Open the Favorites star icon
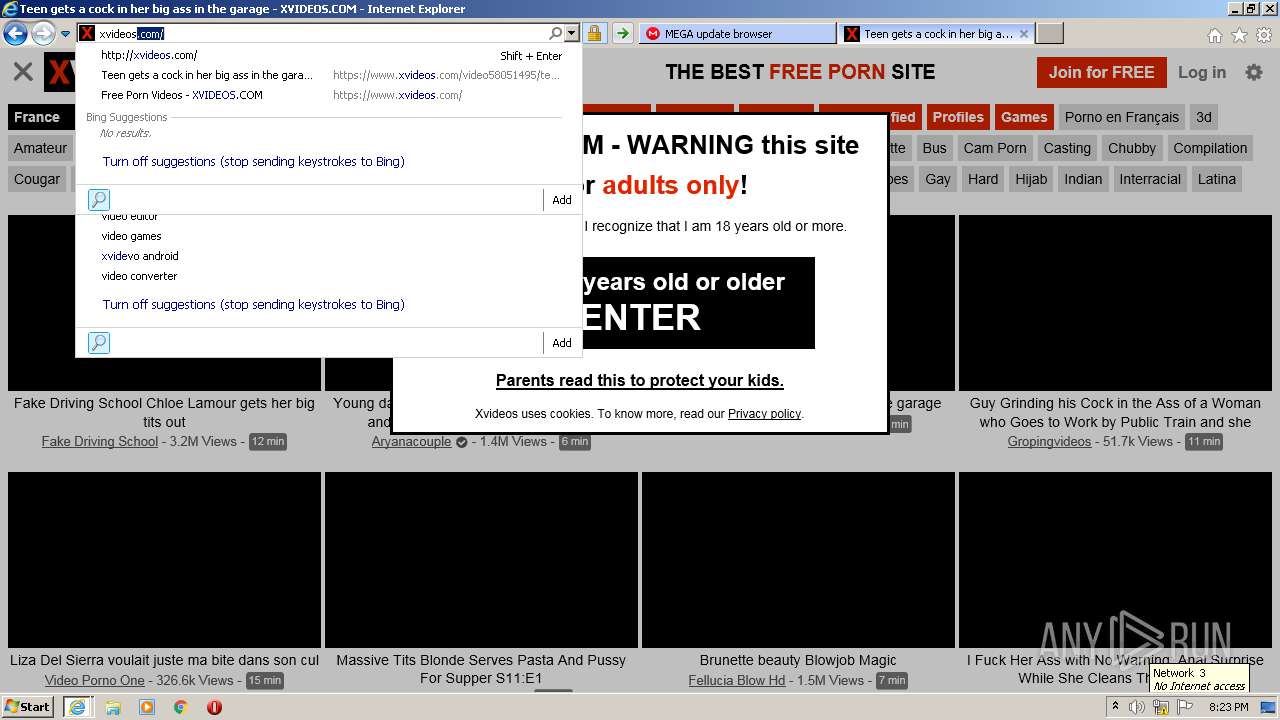The width and height of the screenshot is (1280, 720). pos(1239,35)
